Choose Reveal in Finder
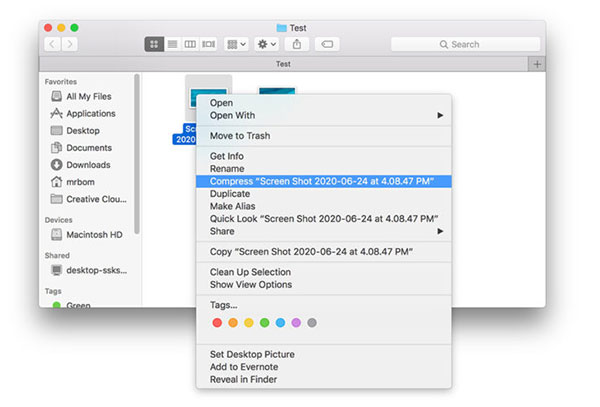Screen dimensions: 600x407 tap(324, 379)
